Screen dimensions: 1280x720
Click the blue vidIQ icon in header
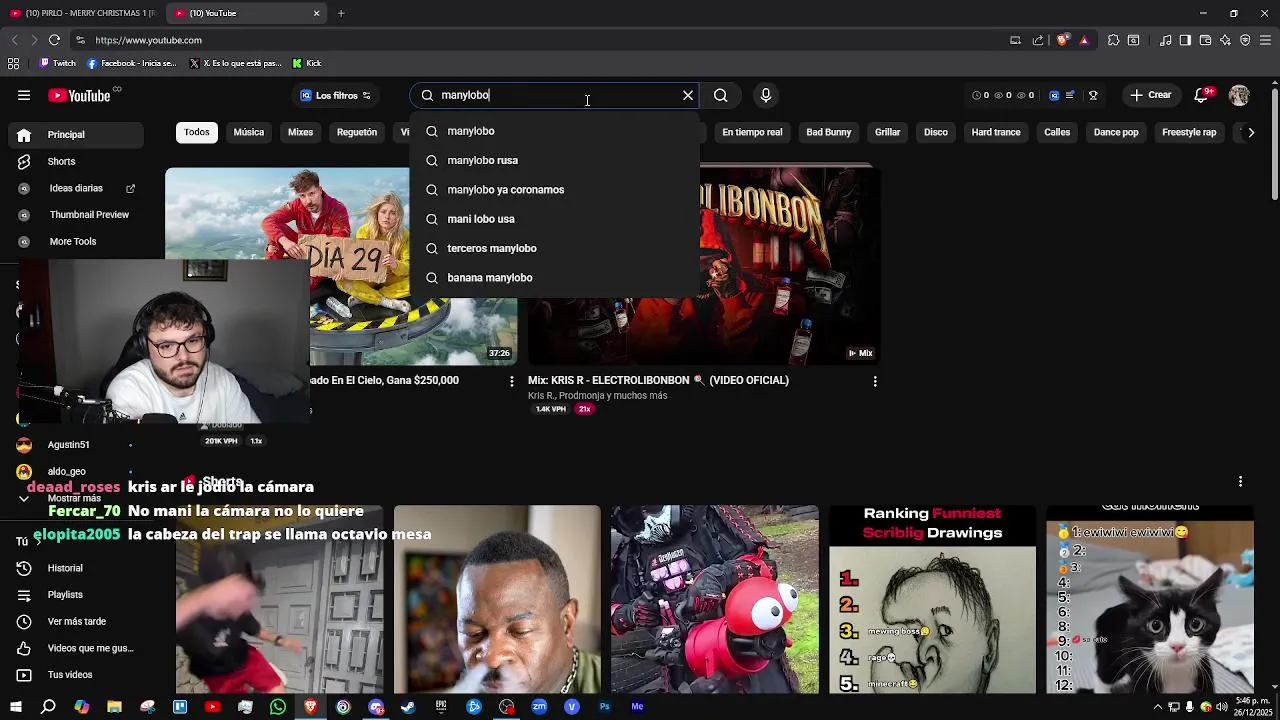point(1054,95)
